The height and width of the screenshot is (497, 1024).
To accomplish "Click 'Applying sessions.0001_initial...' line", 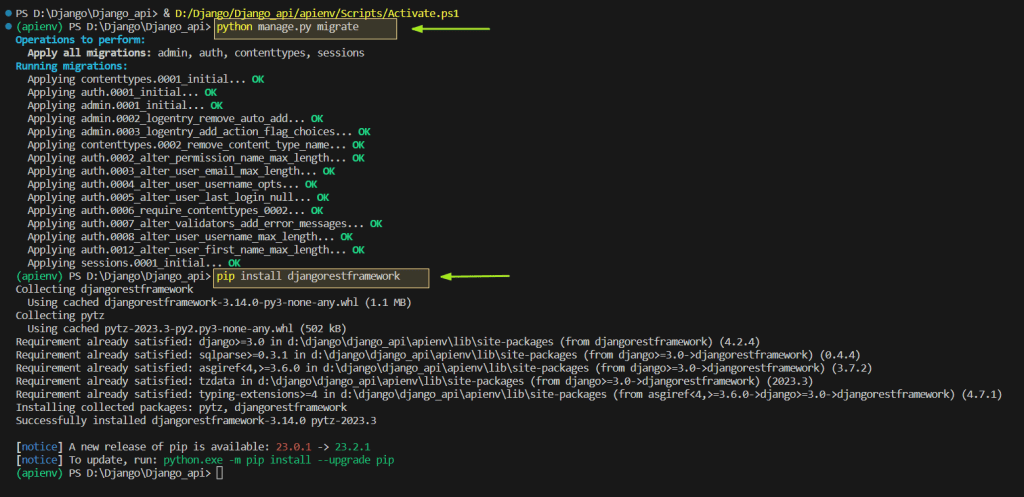I will click(134, 263).
